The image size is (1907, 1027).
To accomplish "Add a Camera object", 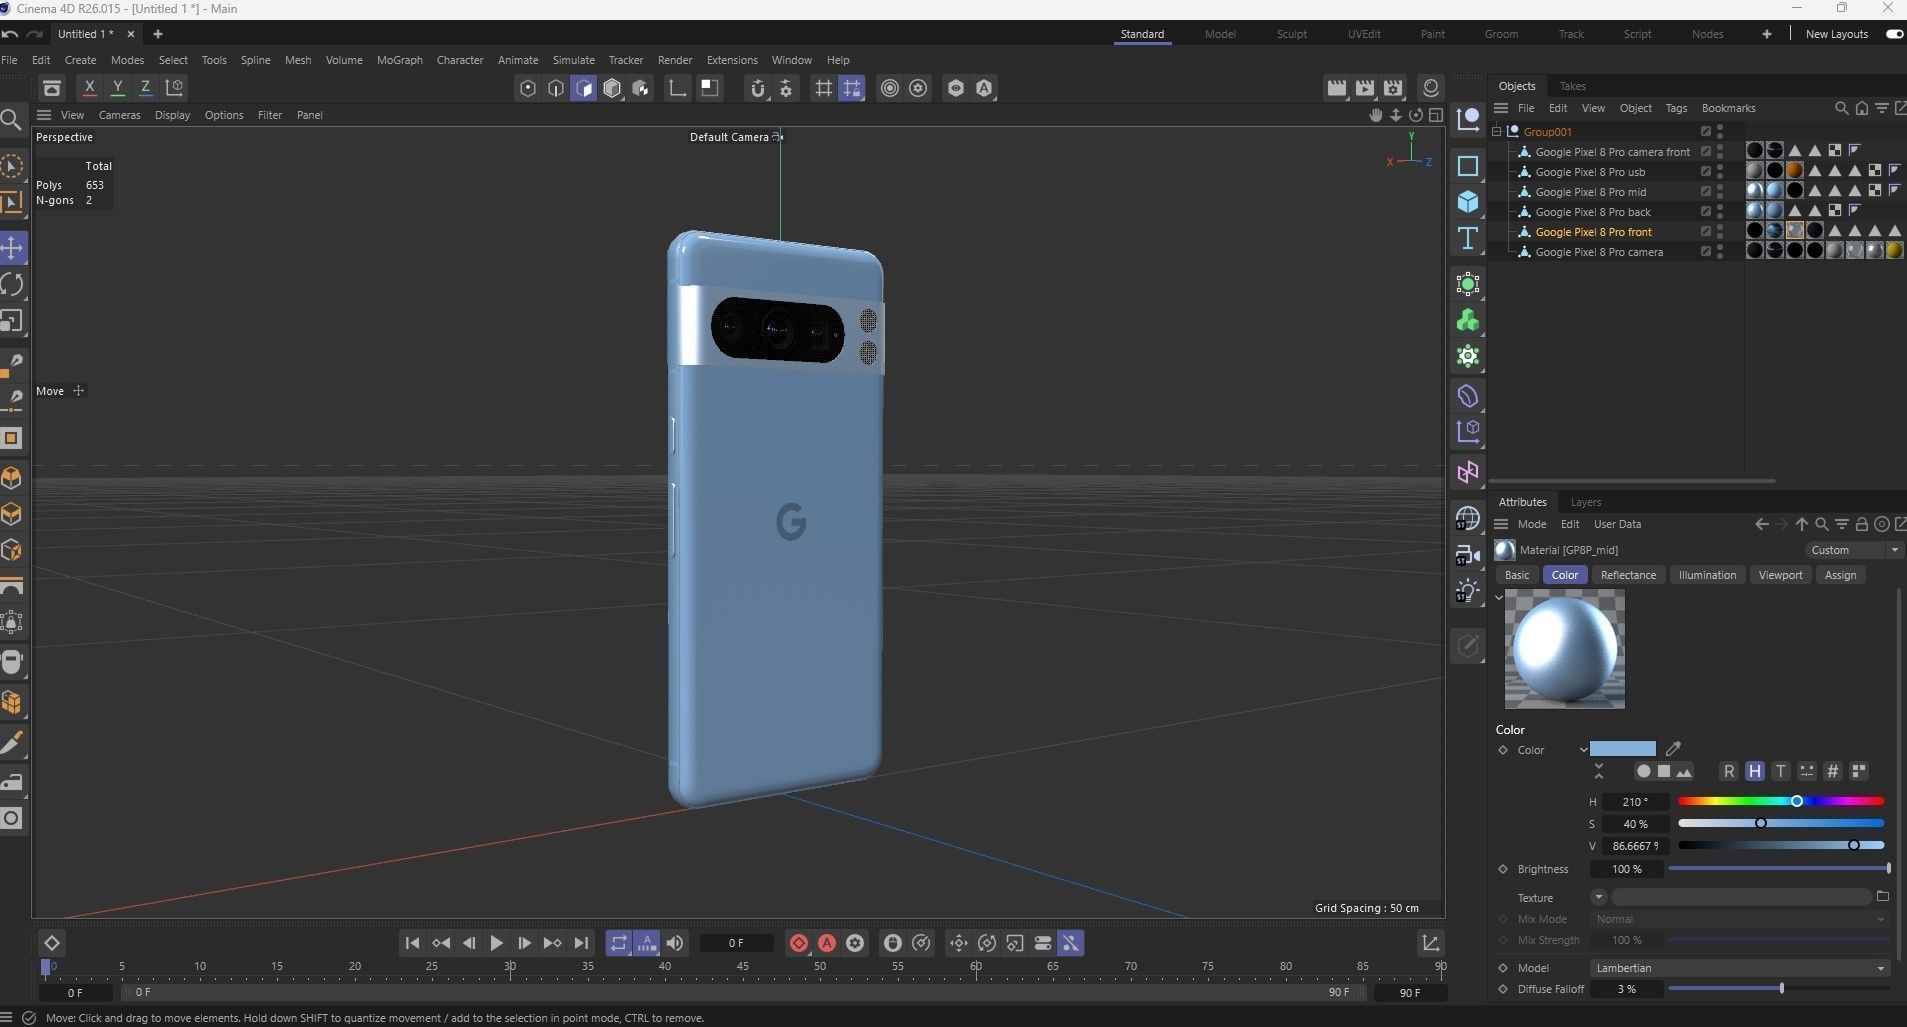I will (1468, 555).
